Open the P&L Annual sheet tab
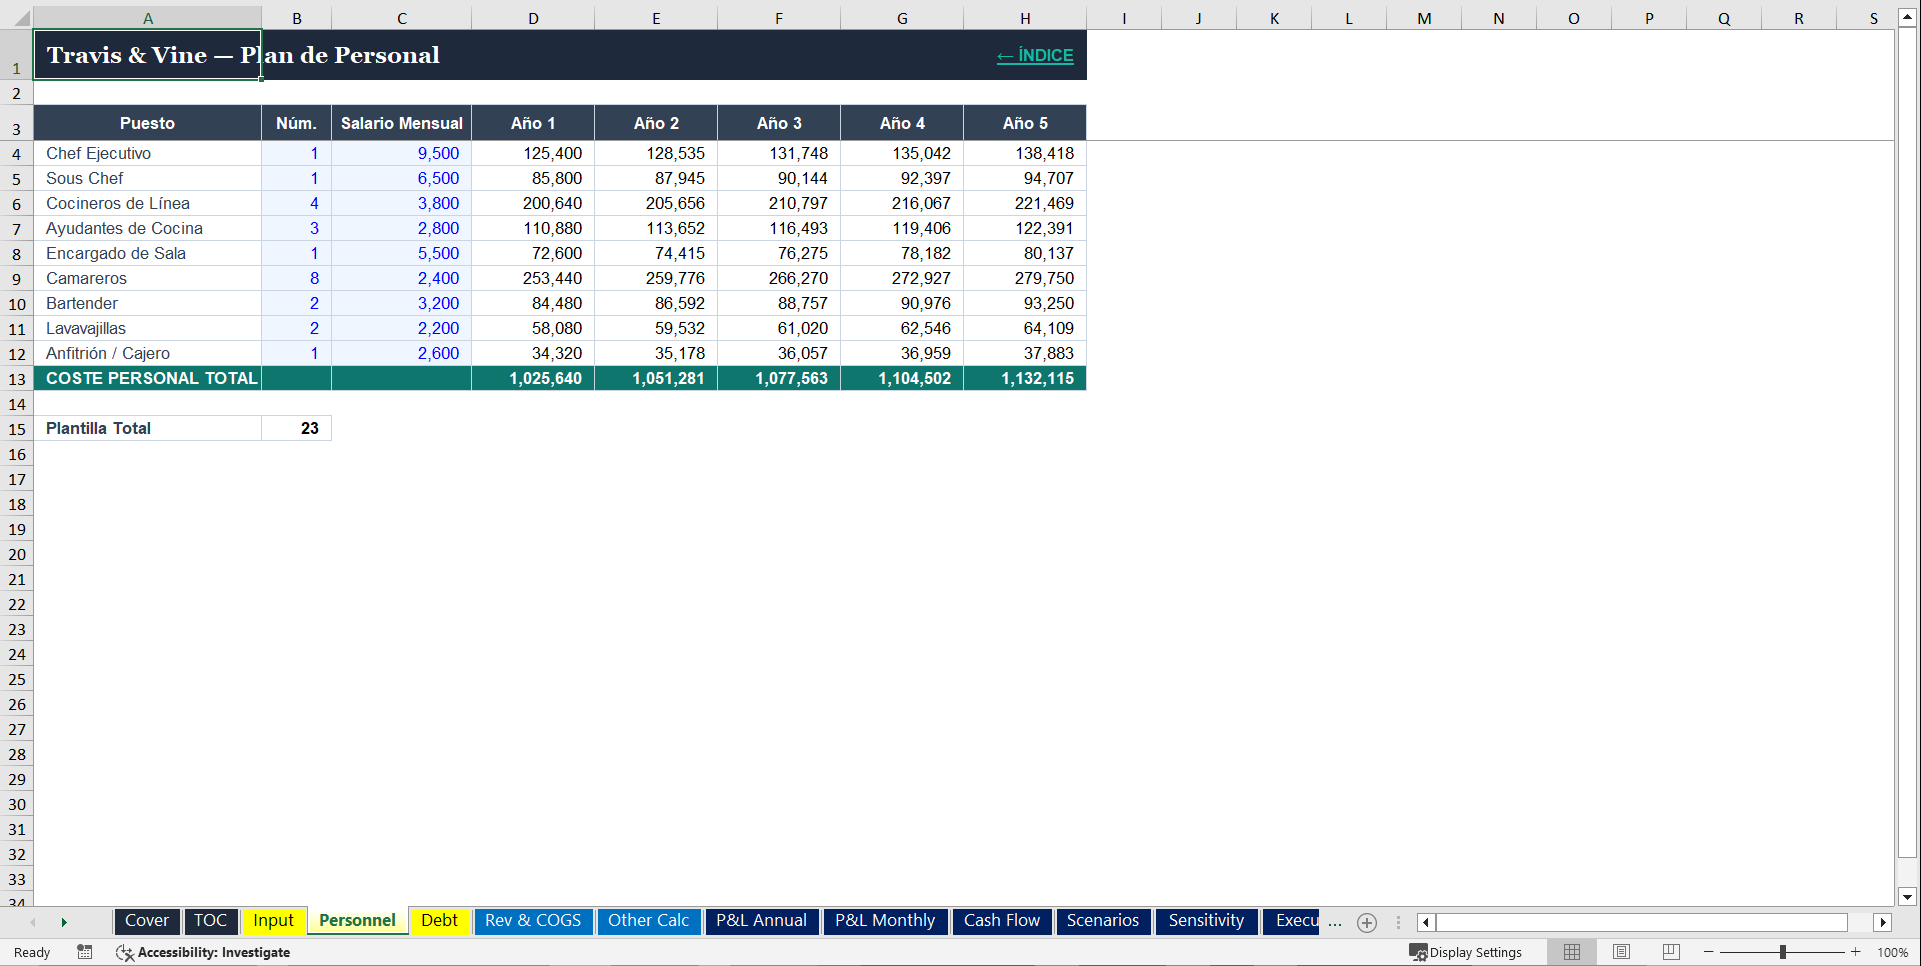The height and width of the screenshot is (966, 1921). (x=761, y=921)
